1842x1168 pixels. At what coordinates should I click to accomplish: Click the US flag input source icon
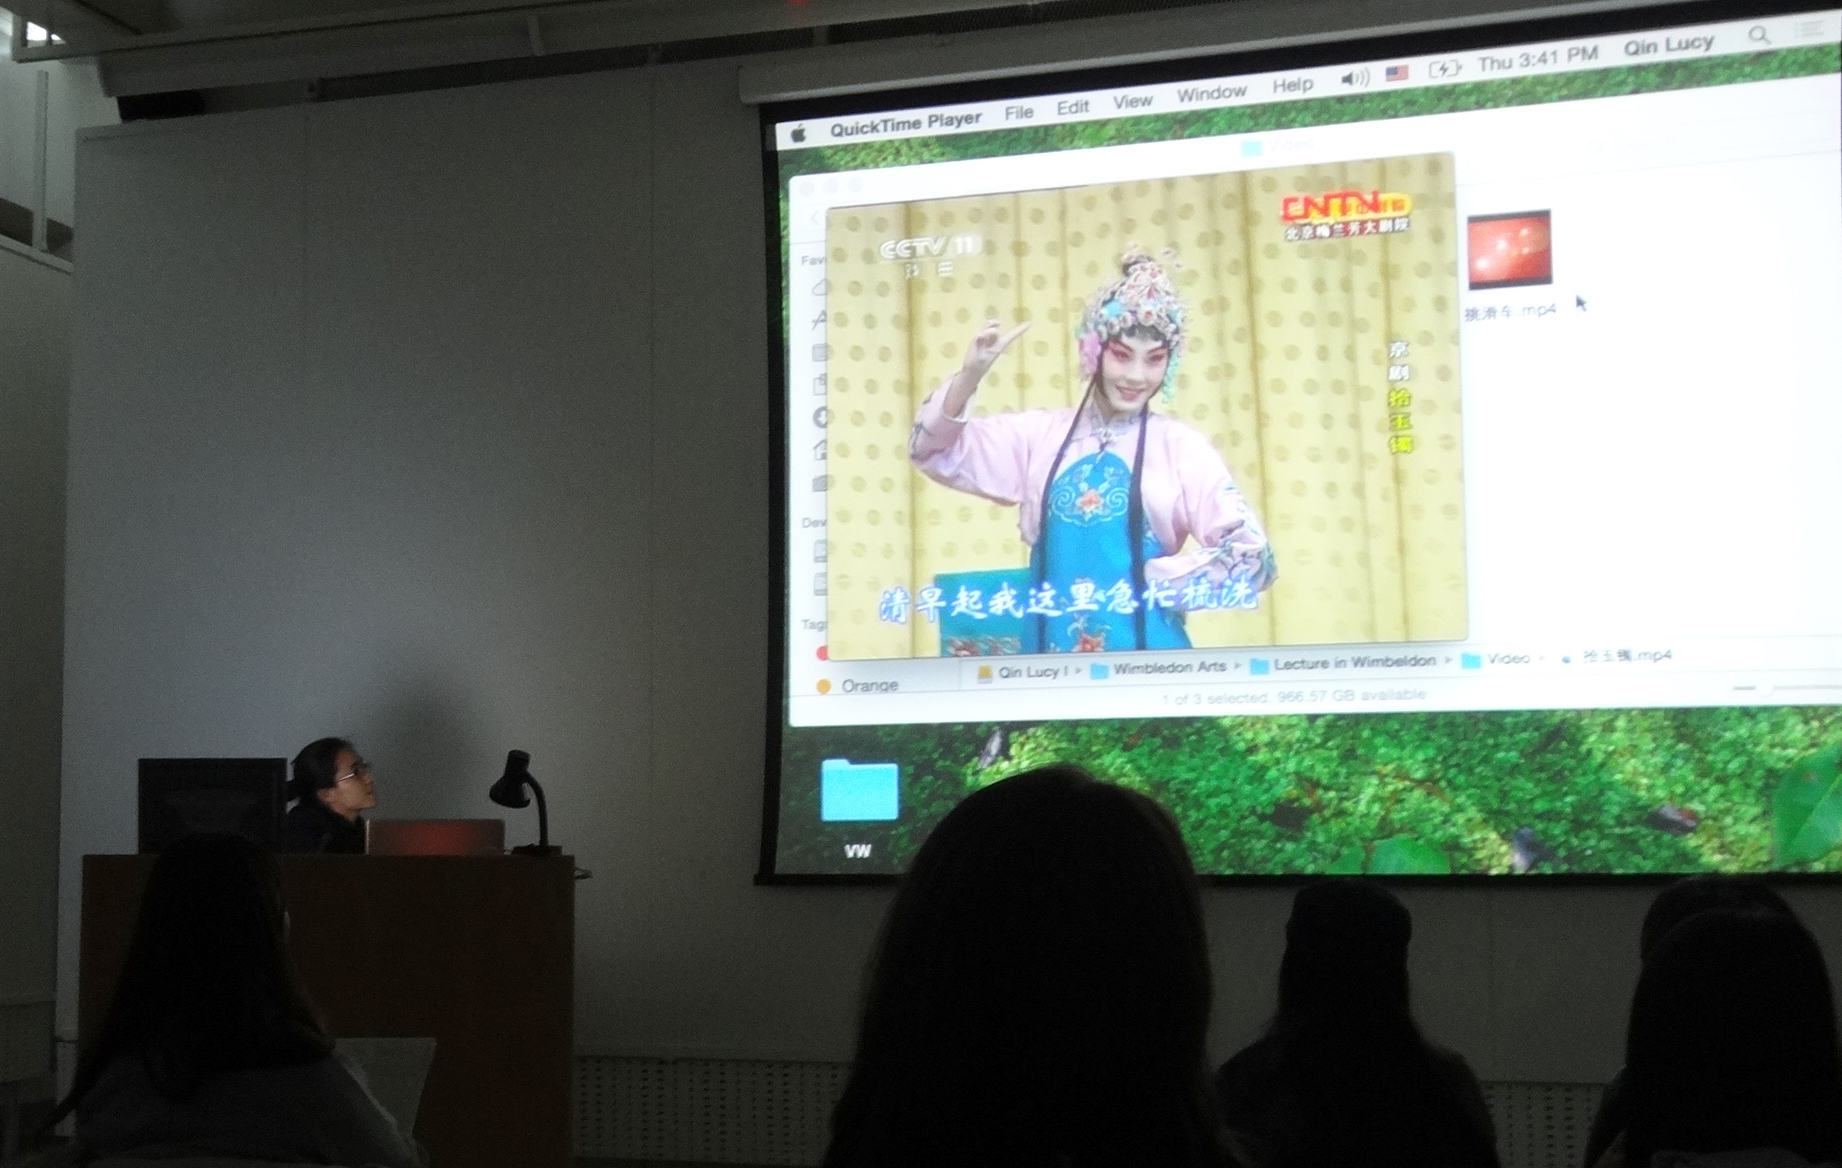pyautogui.click(x=1396, y=73)
